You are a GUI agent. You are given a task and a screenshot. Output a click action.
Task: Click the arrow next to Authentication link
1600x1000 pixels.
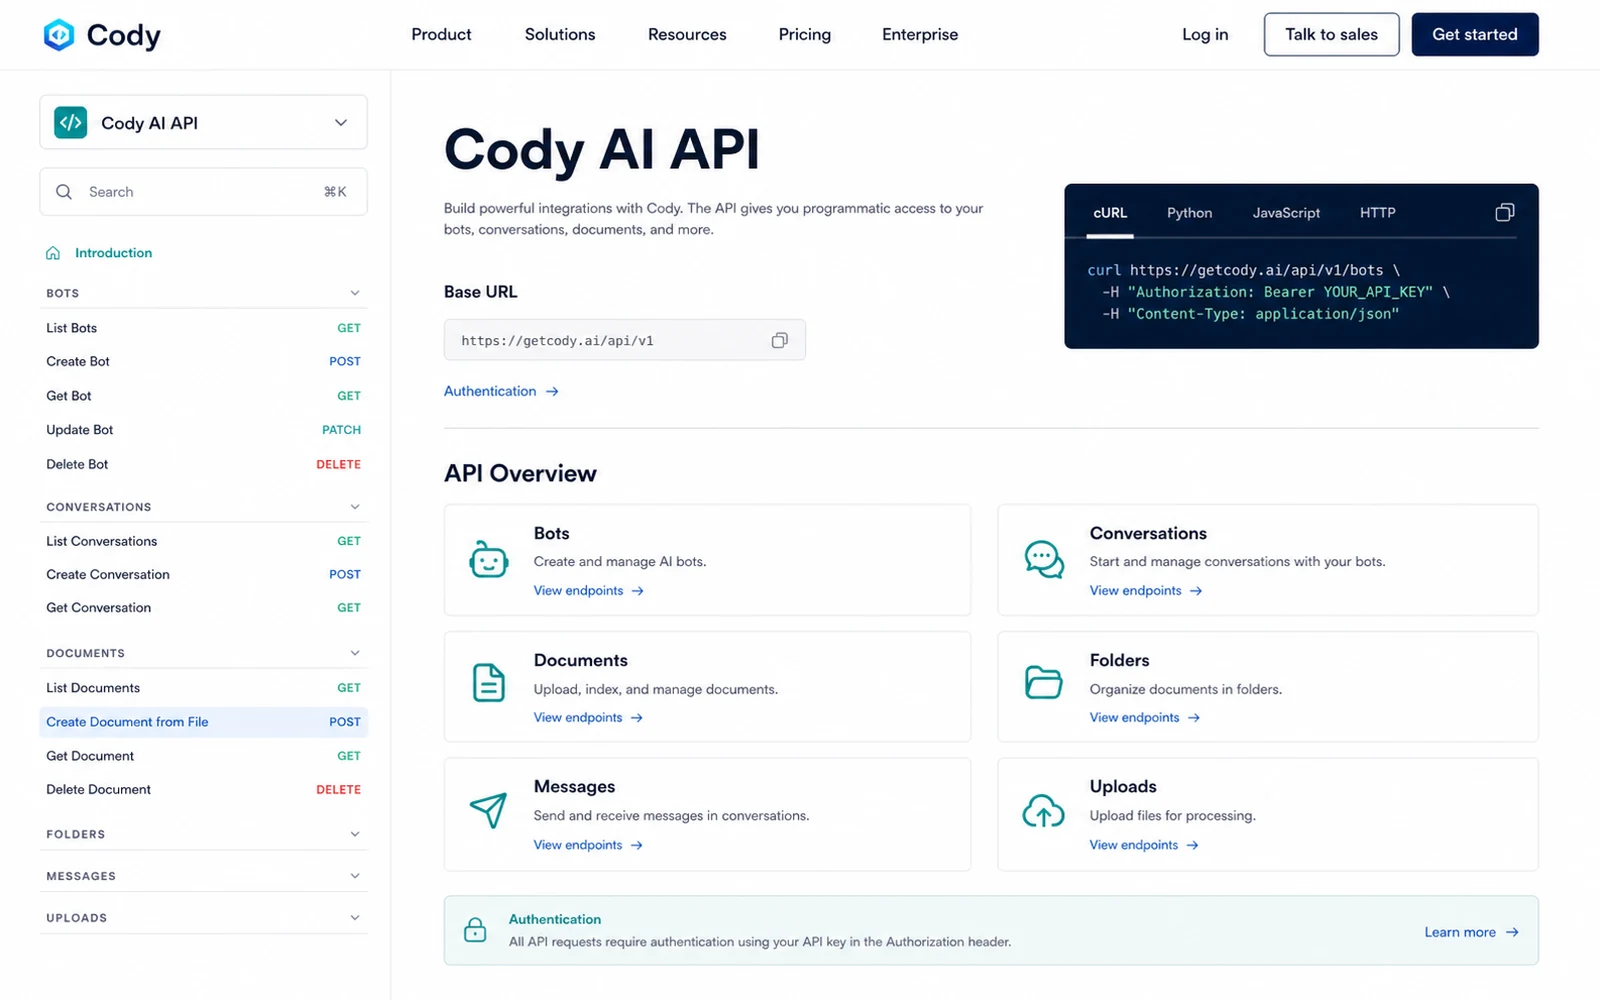pyautogui.click(x=552, y=392)
